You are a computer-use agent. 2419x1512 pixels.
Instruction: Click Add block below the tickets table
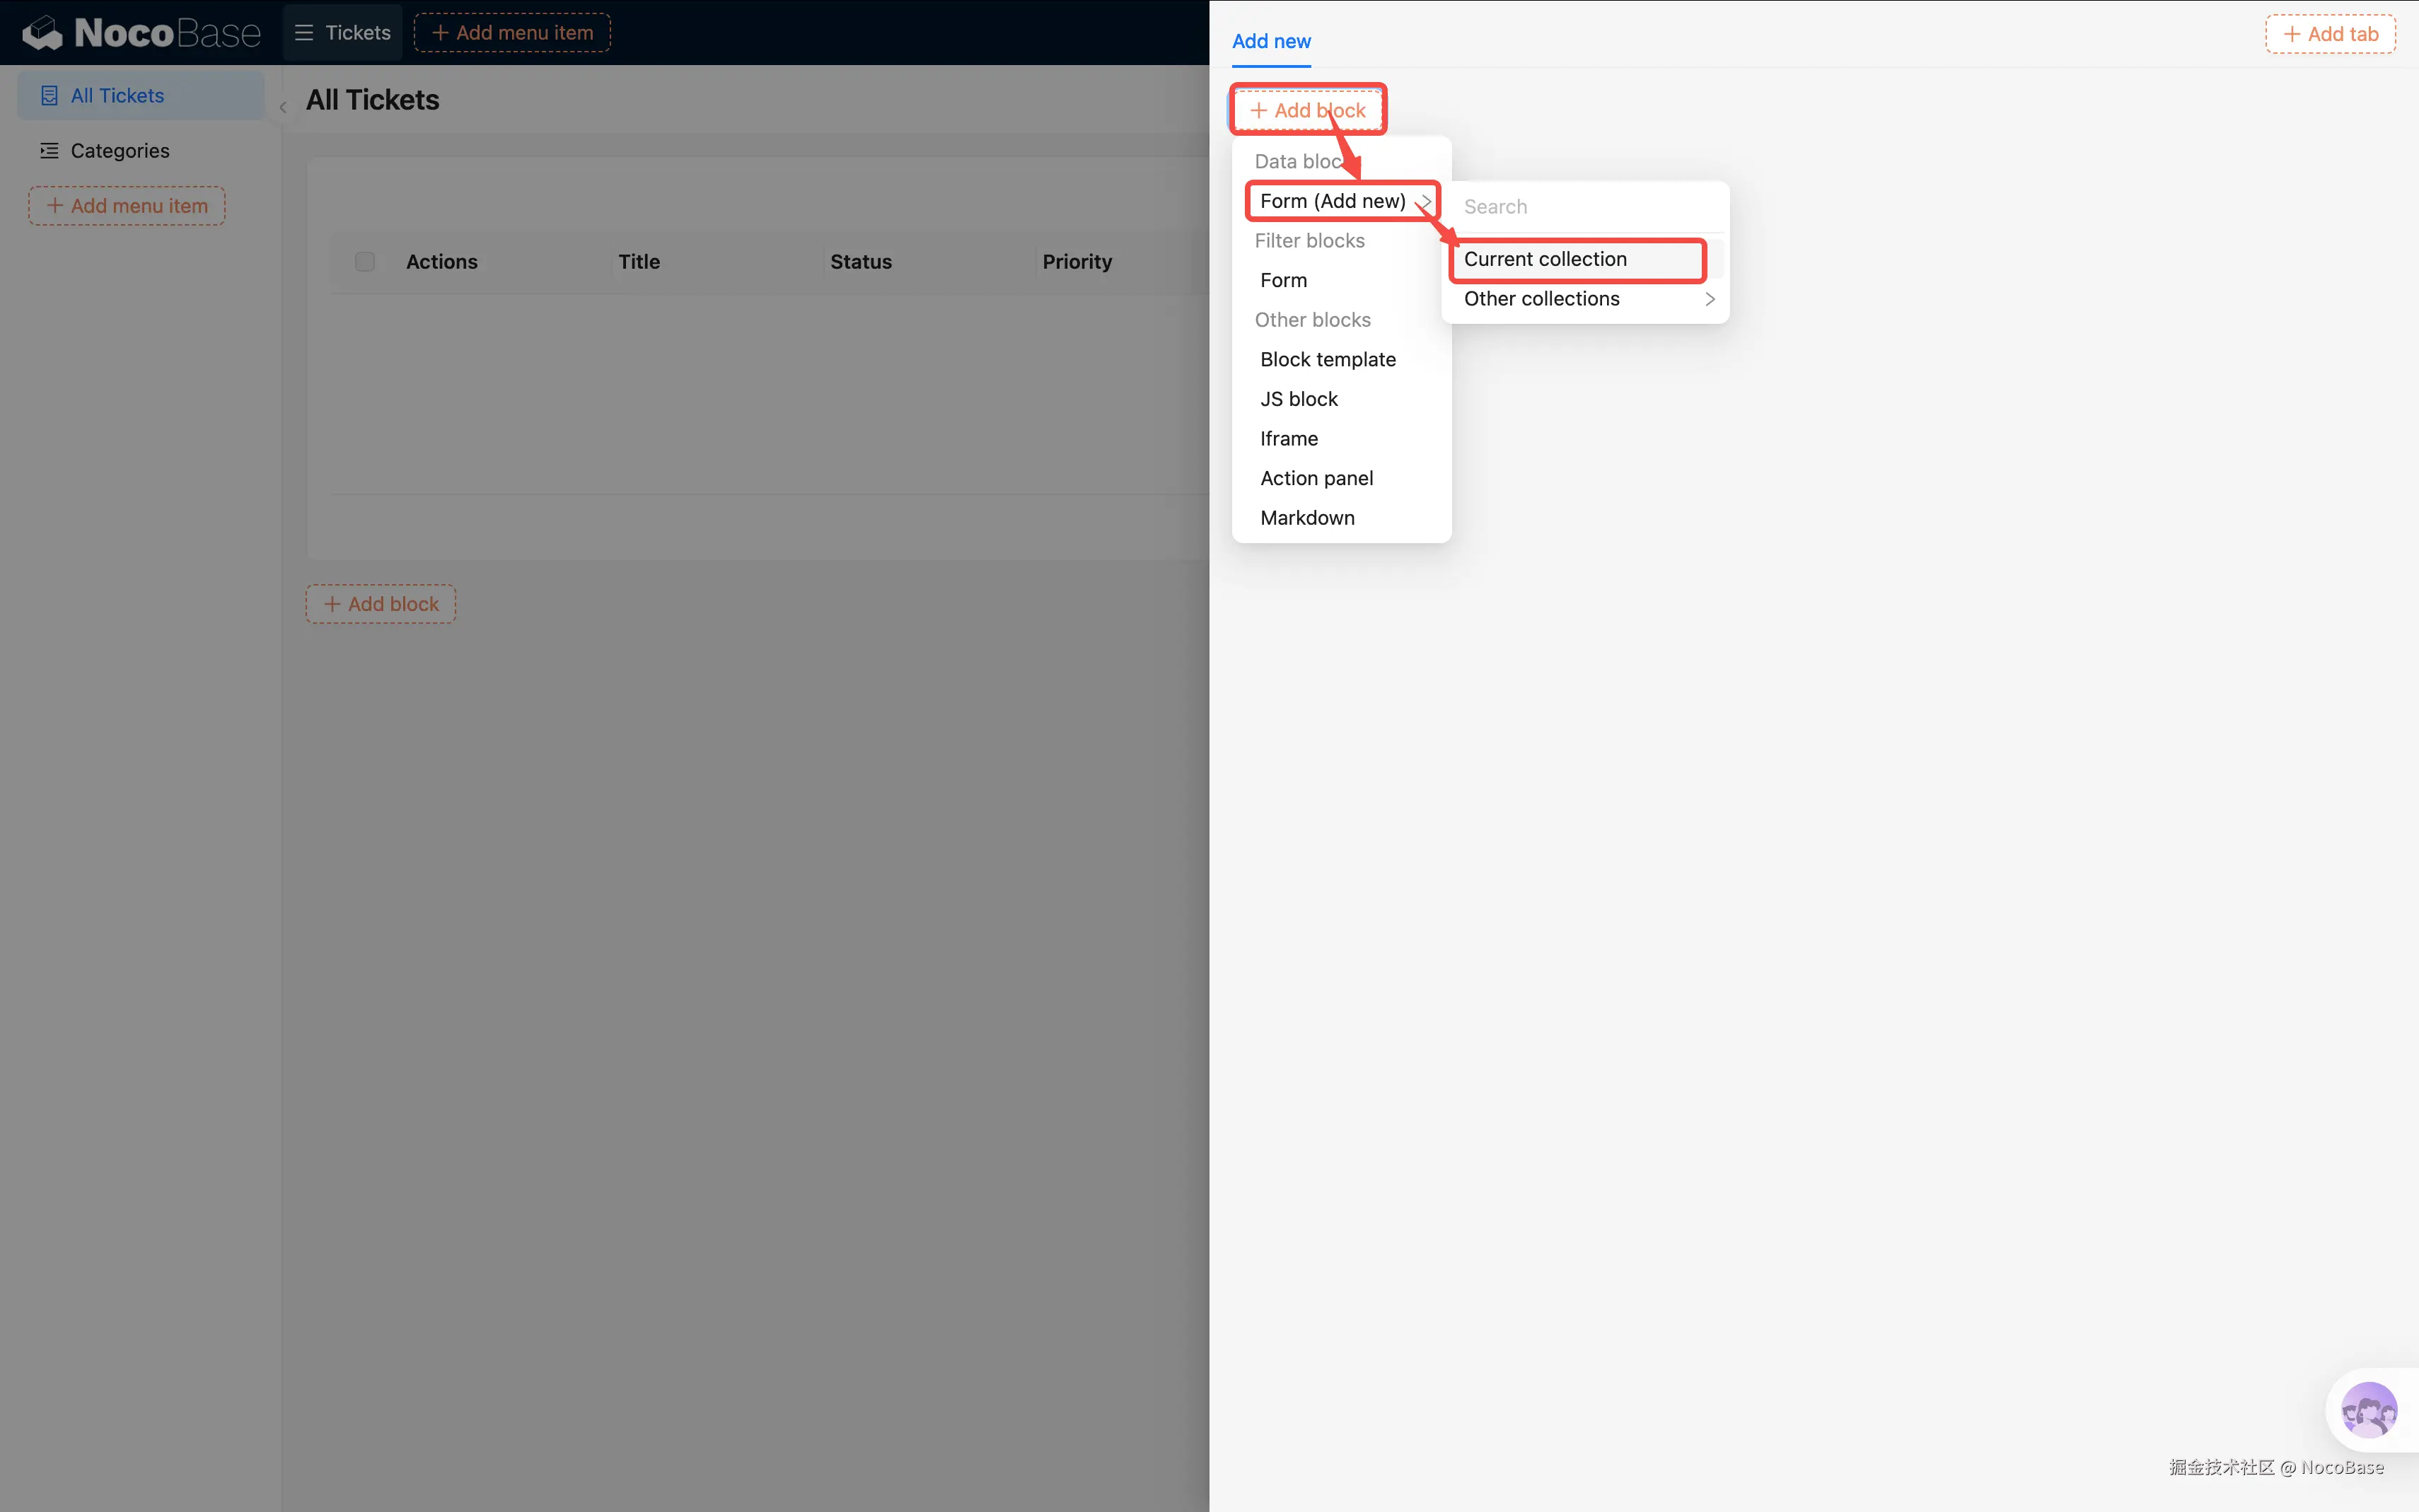pyautogui.click(x=381, y=604)
